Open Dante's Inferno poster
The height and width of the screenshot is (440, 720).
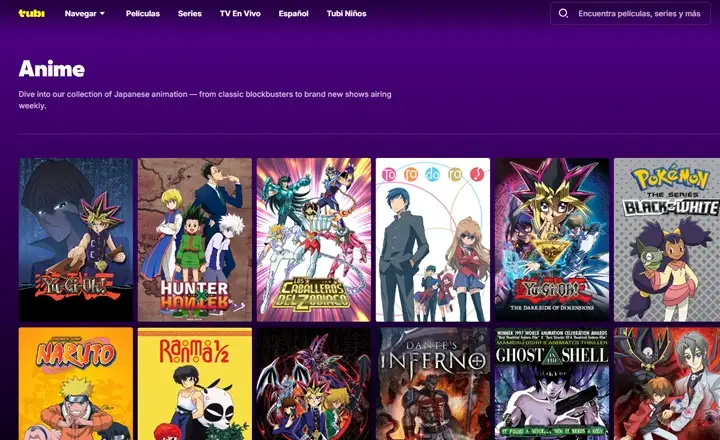point(433,384)
